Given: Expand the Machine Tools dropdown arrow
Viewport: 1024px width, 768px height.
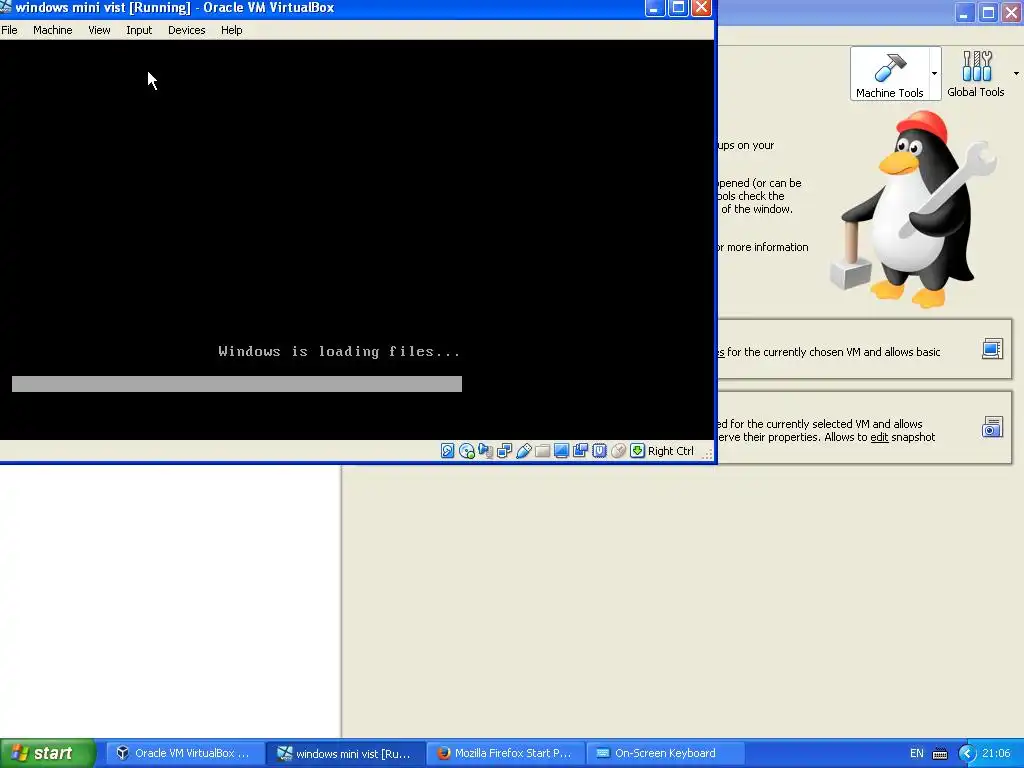Looking at the screenshot, I should [x=935, y=73].
